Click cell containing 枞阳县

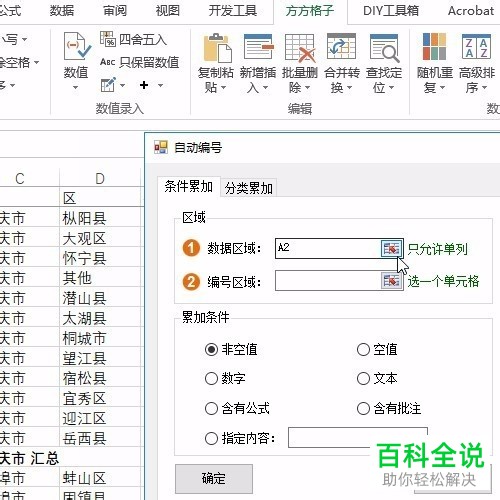pos(101,218)
